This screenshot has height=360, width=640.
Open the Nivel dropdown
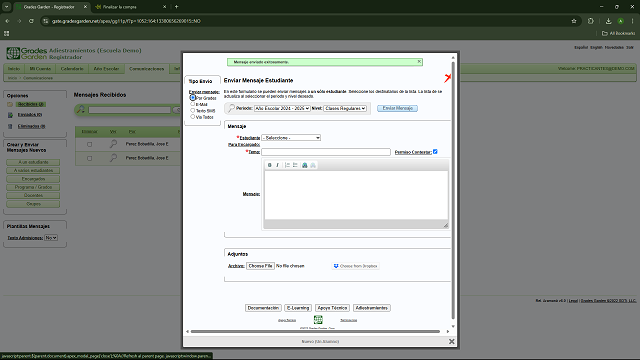pyautogui.click(x=345, y=108)
